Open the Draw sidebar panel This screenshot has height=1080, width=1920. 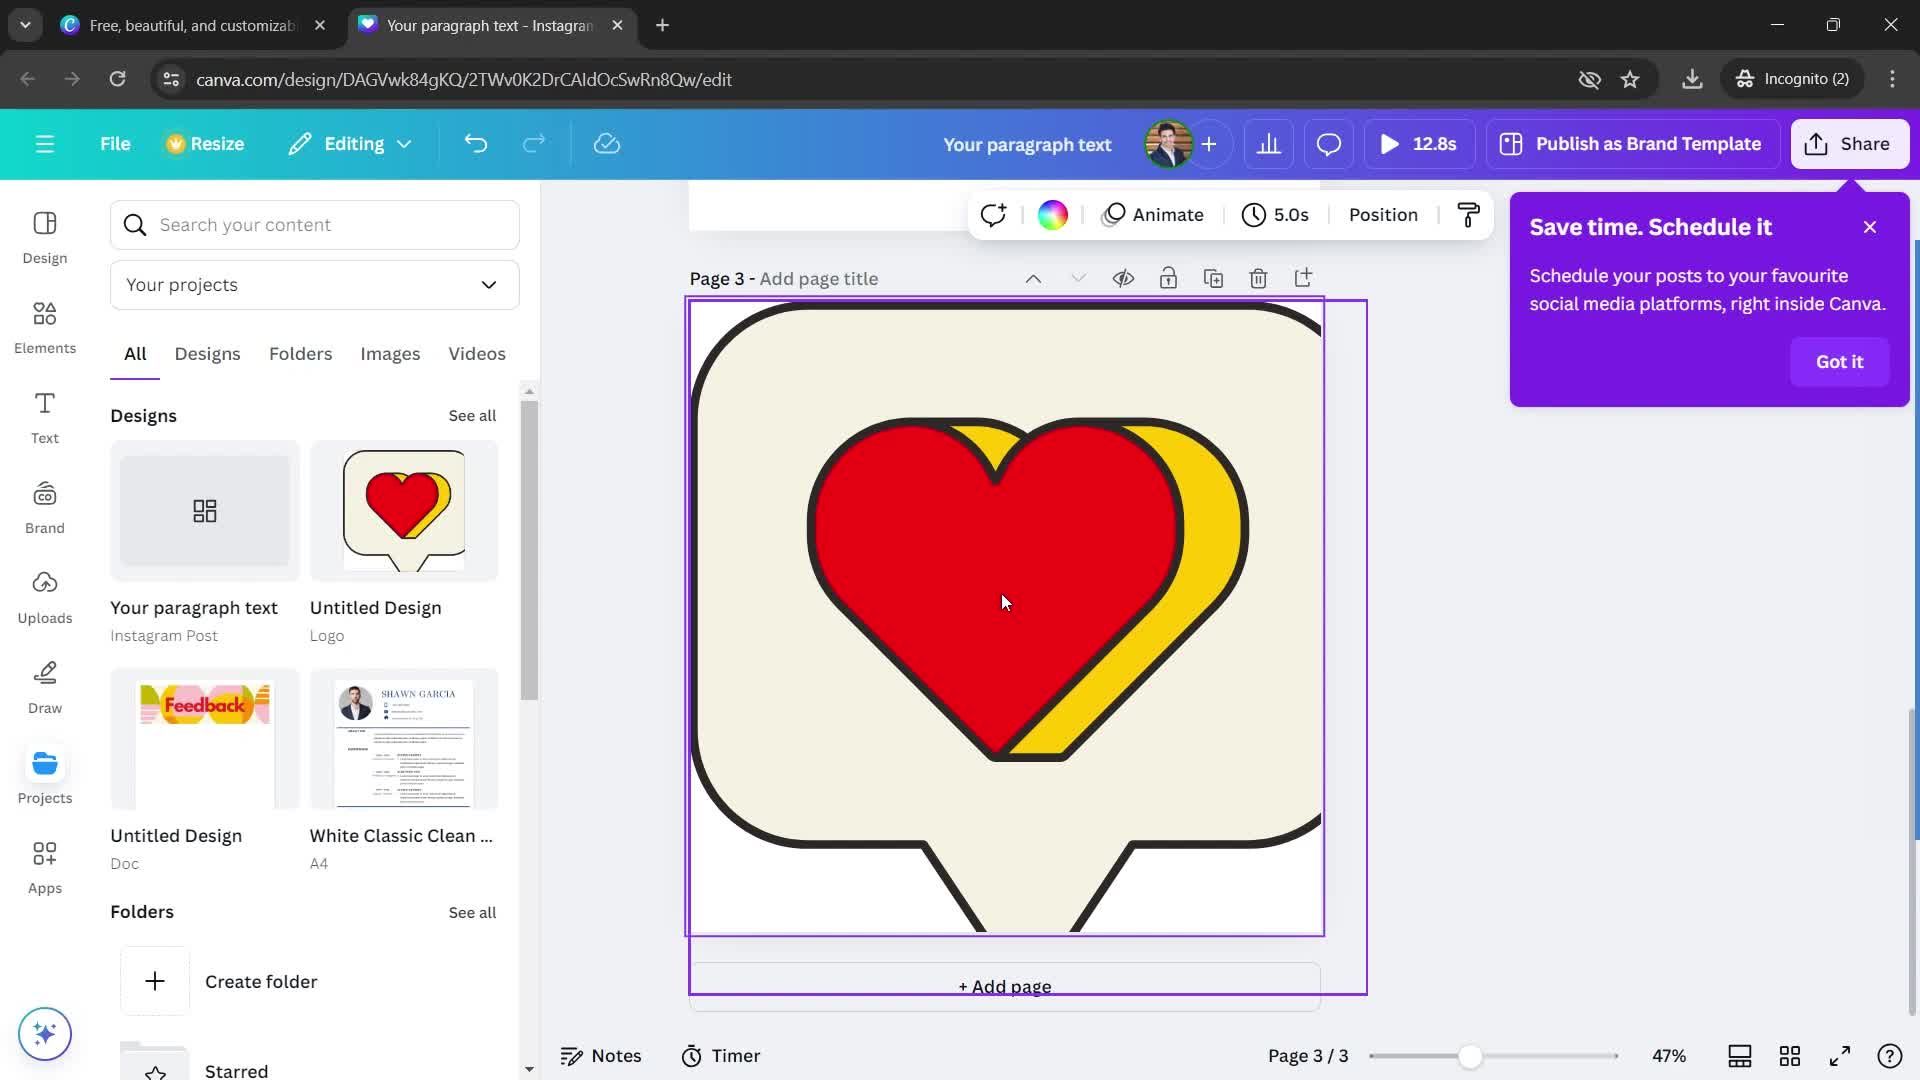(45, 688)
